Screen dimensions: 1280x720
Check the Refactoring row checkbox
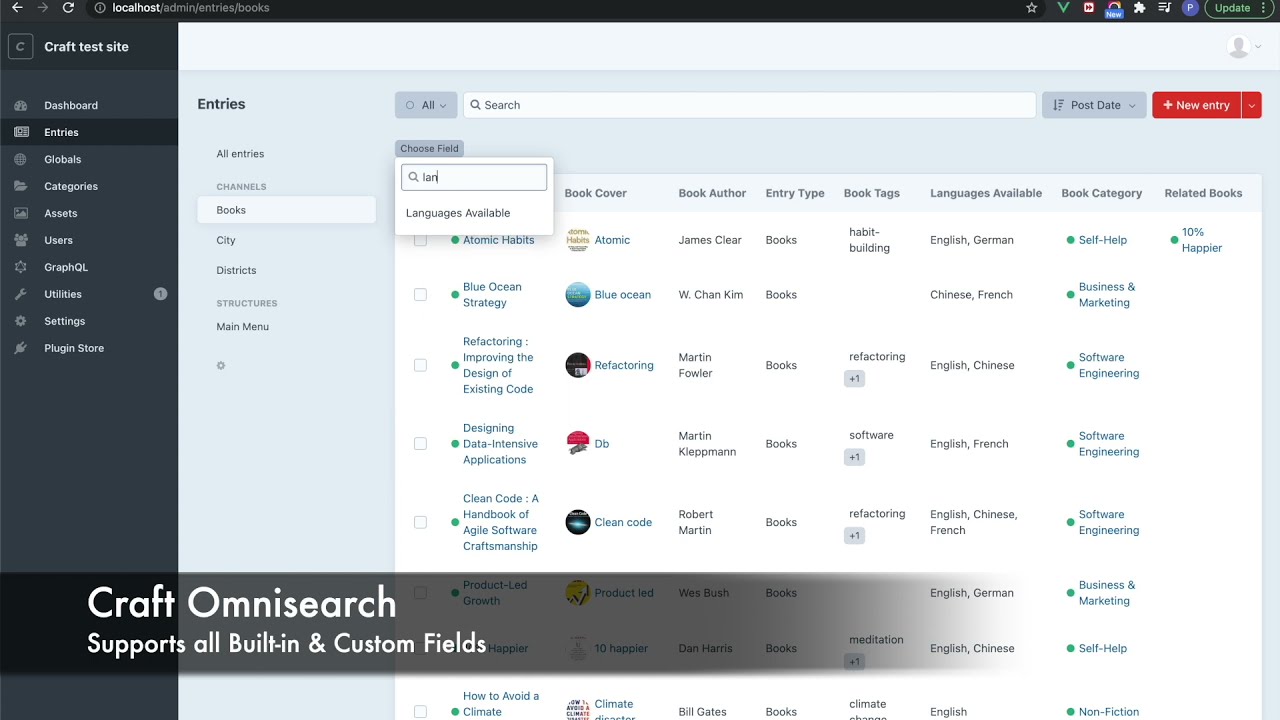click(420, 365)
